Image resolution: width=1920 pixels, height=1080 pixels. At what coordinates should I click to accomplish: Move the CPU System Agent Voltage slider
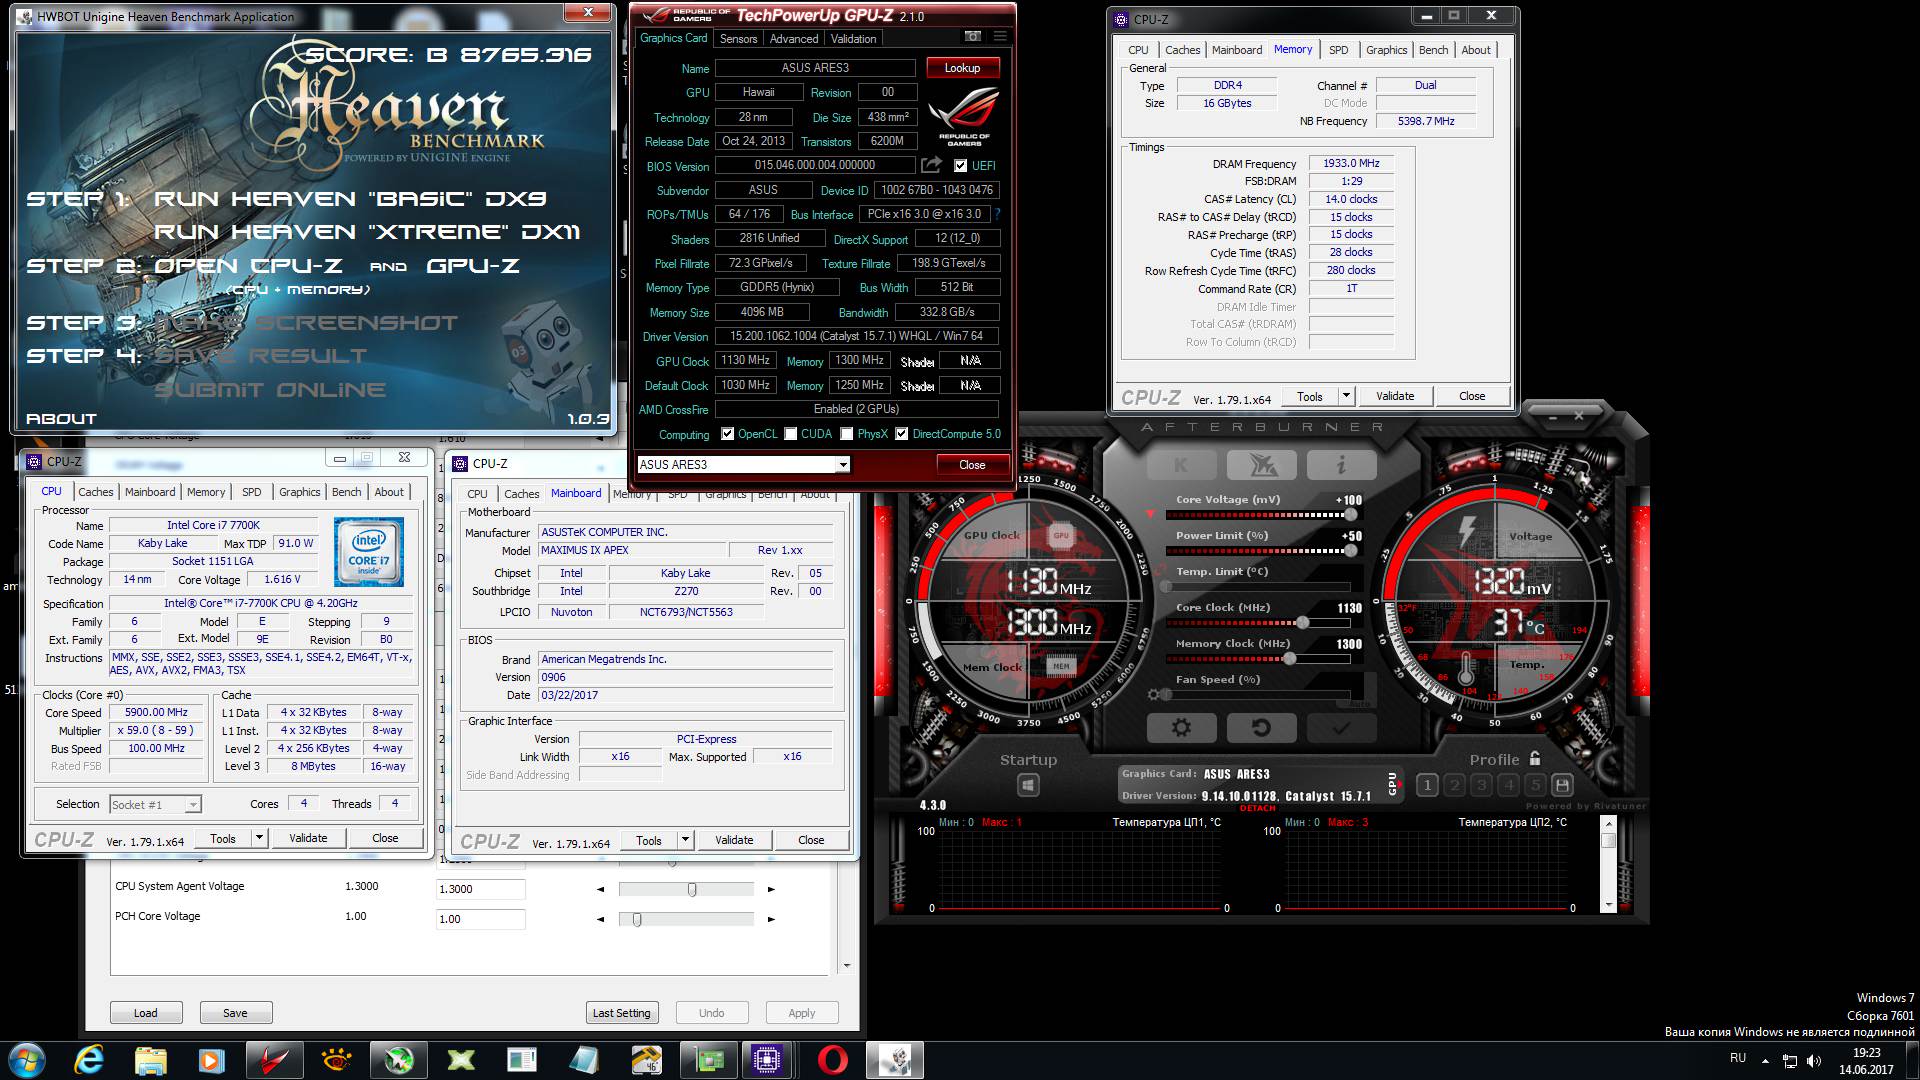coord(692,889)
